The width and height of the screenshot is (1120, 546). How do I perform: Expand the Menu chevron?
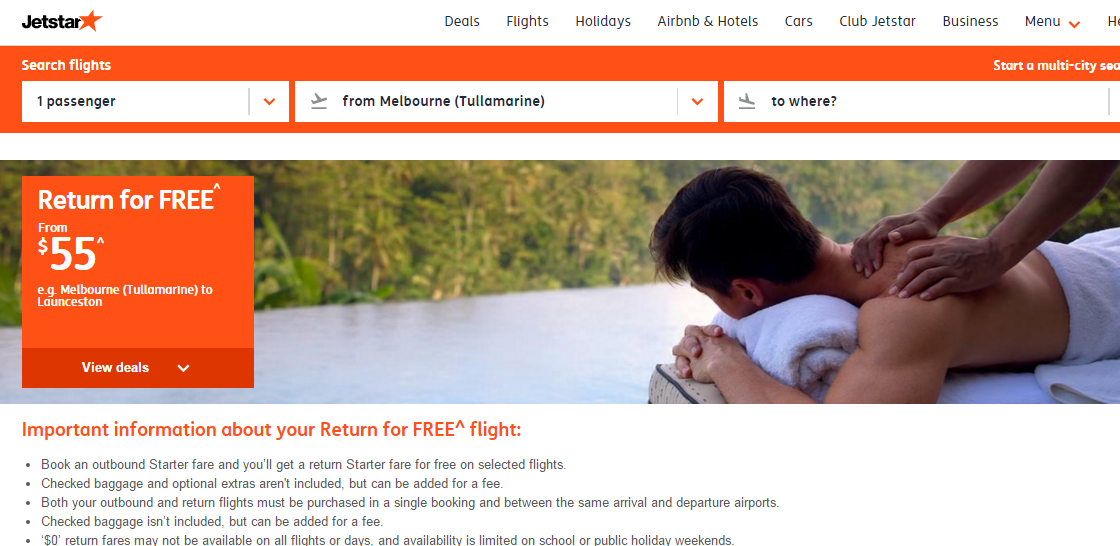(1074, 24)
